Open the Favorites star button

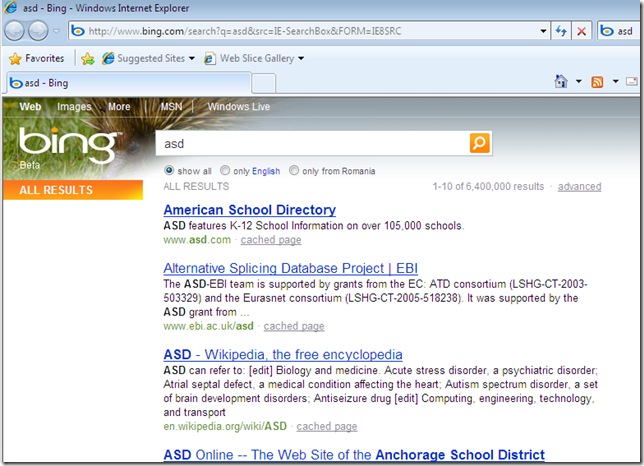click(37, 58)
